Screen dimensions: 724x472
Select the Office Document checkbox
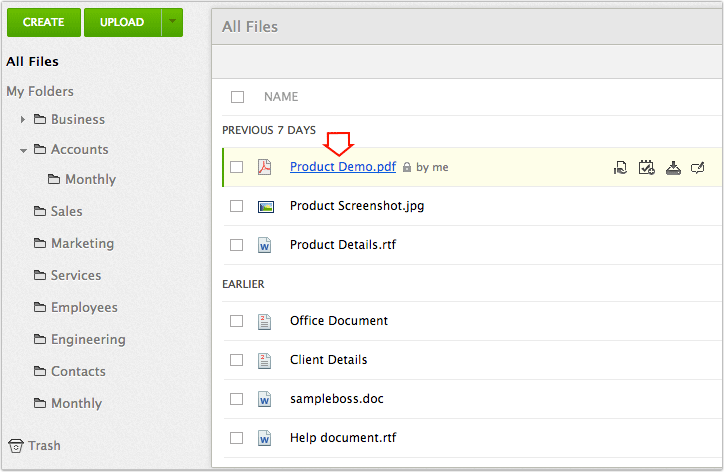237,321
